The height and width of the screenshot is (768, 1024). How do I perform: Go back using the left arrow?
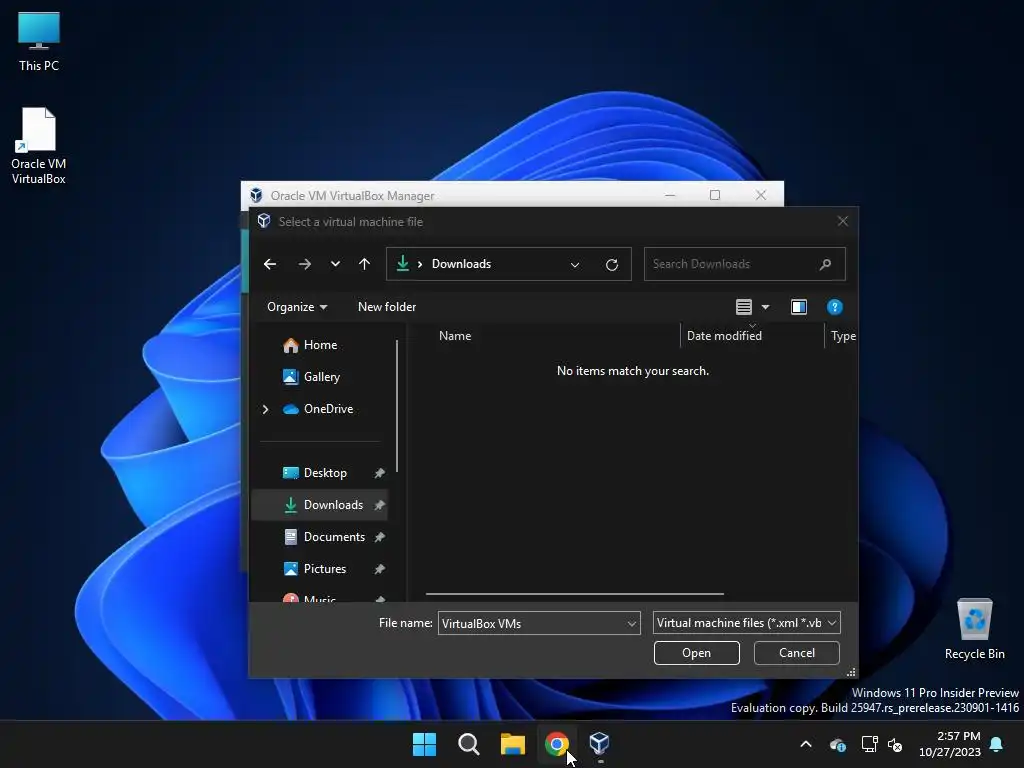pyautogui.click(x=270, y=264)
